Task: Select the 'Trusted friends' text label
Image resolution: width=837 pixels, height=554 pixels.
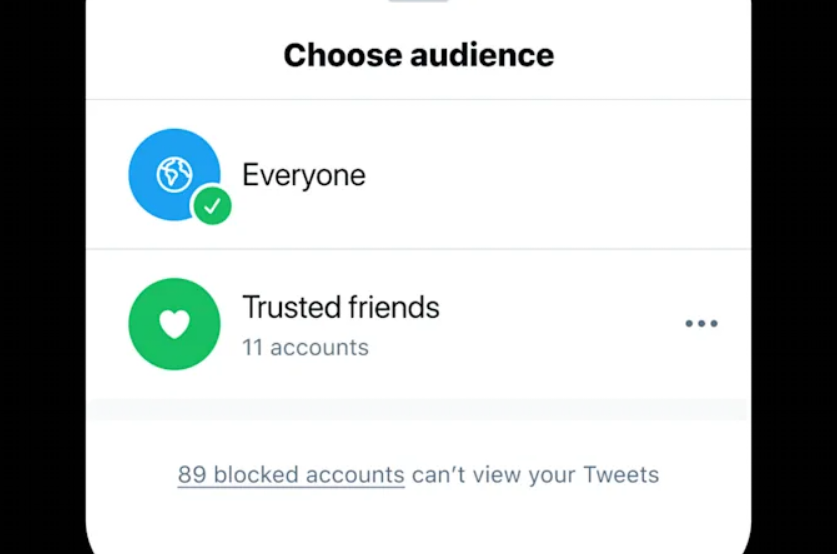Action: (x=341, y=307)
